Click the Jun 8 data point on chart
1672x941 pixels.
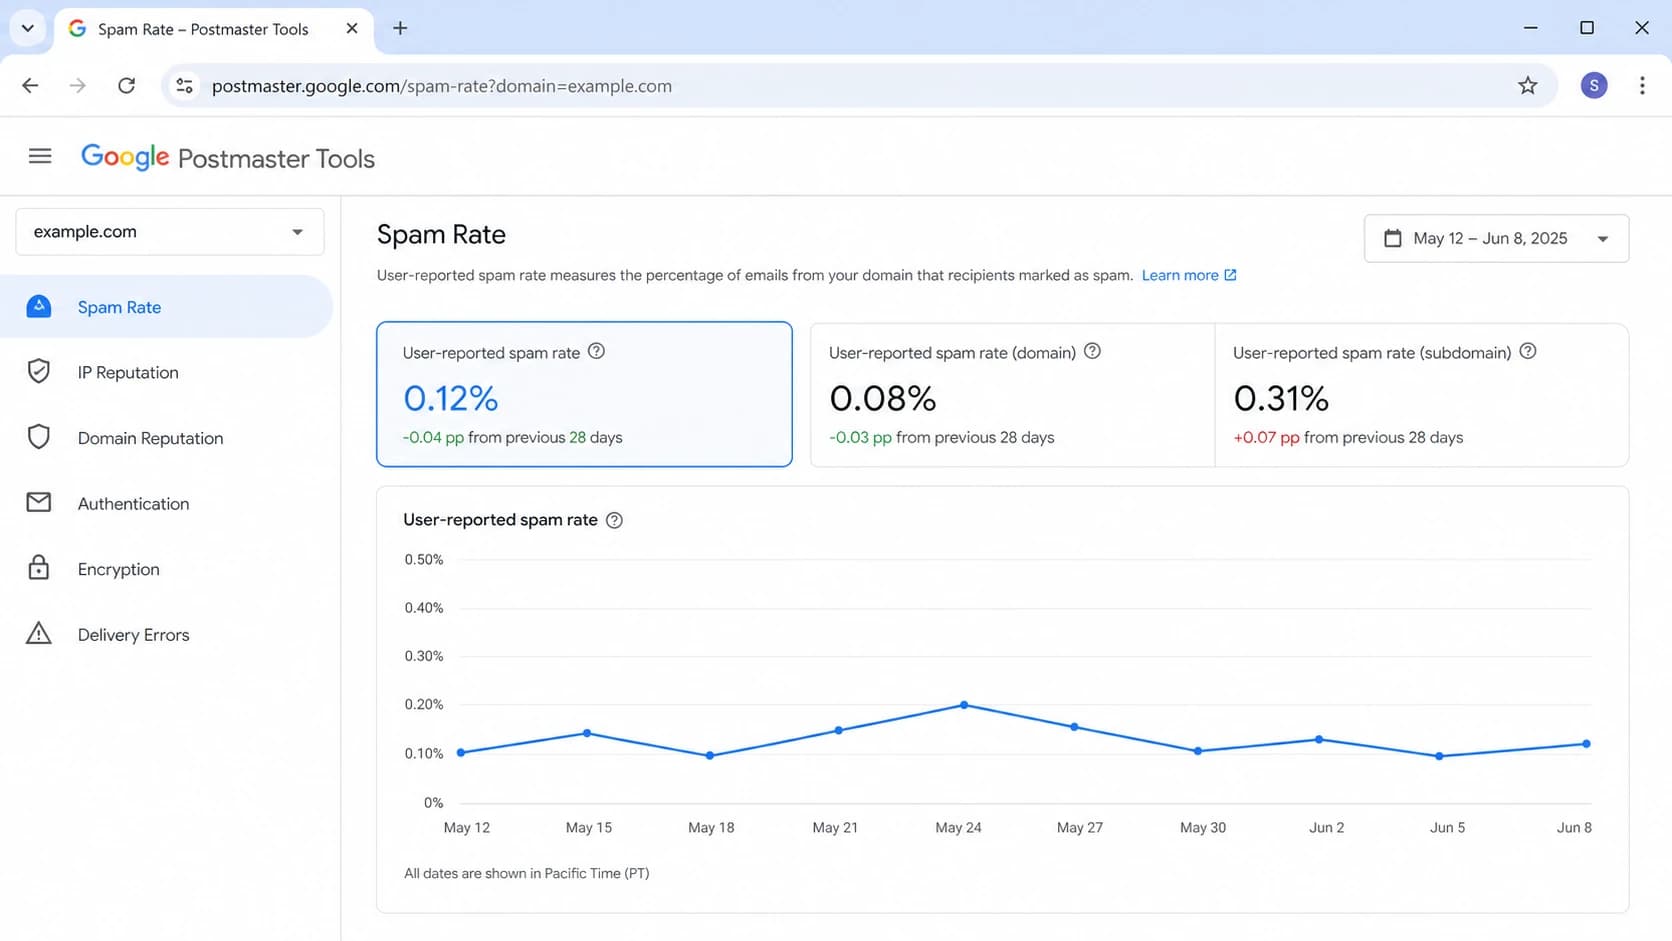(x=1586, y=744)
